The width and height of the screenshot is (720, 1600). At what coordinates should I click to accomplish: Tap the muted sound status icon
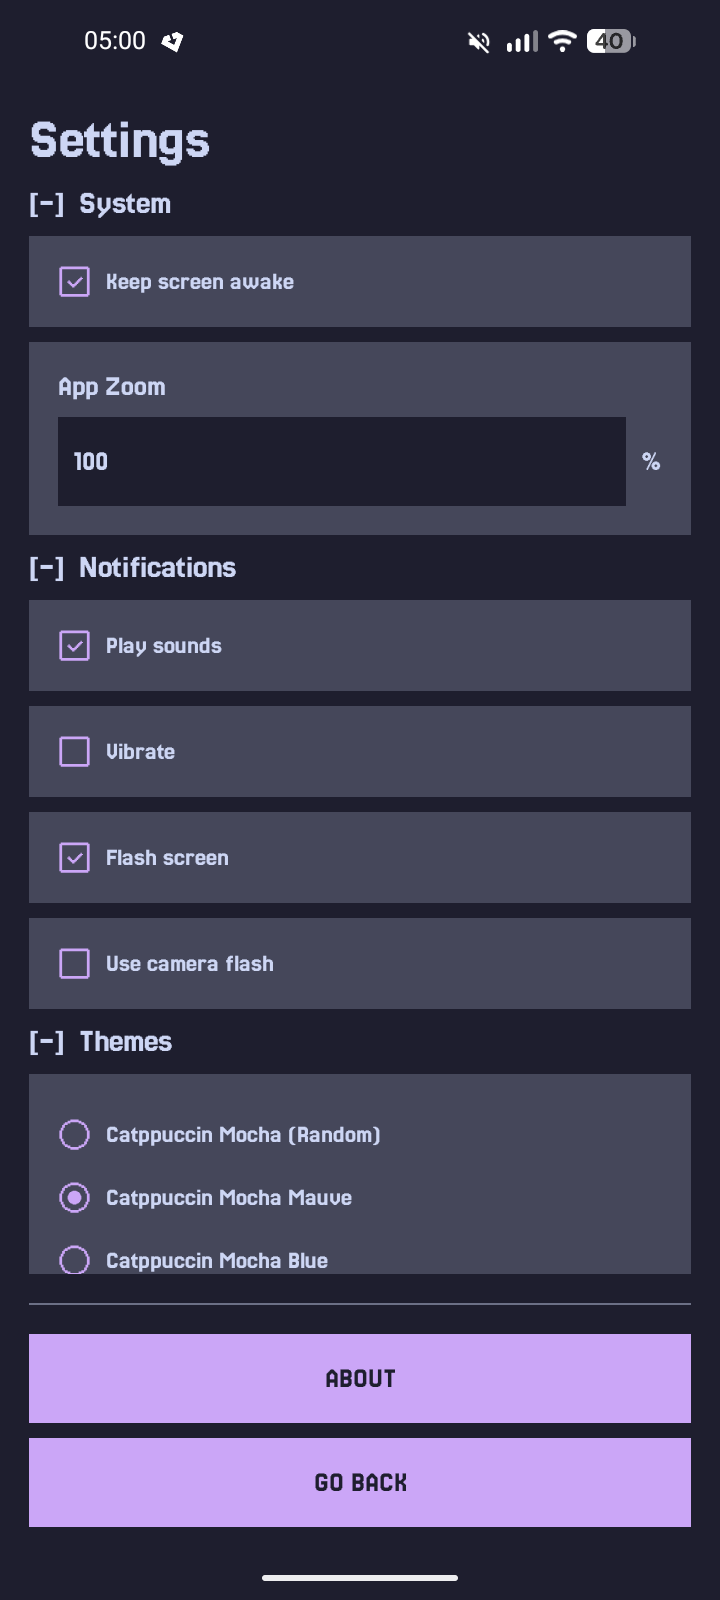(479, 42)
